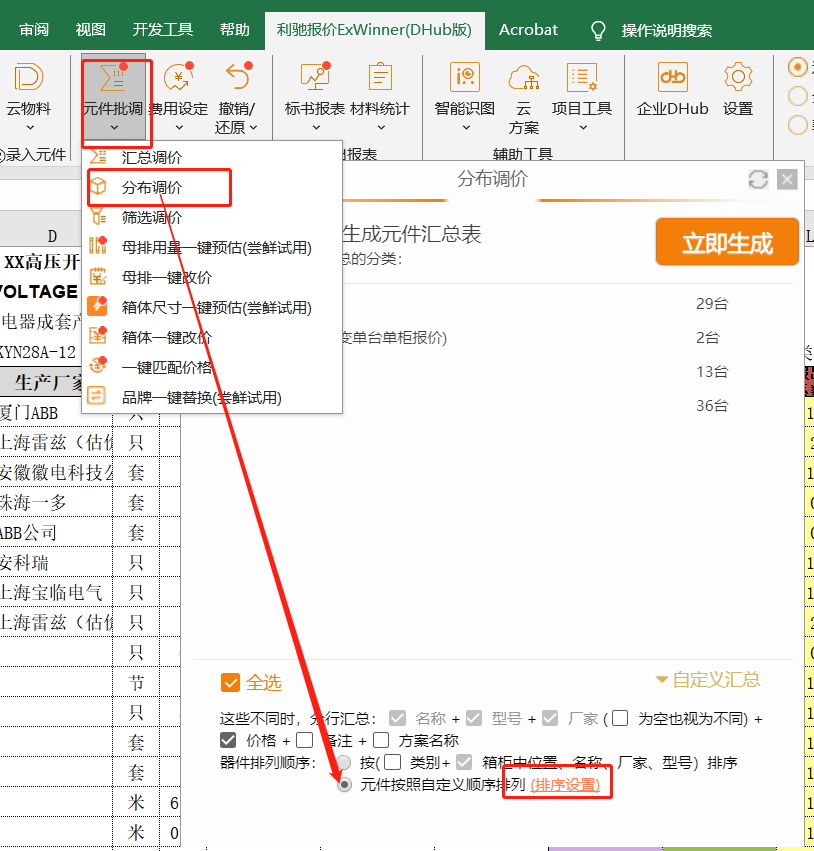Open the 设置 gear in the ribbon
814x851 pixels.
pyautogui.click(x=738, y=90)
